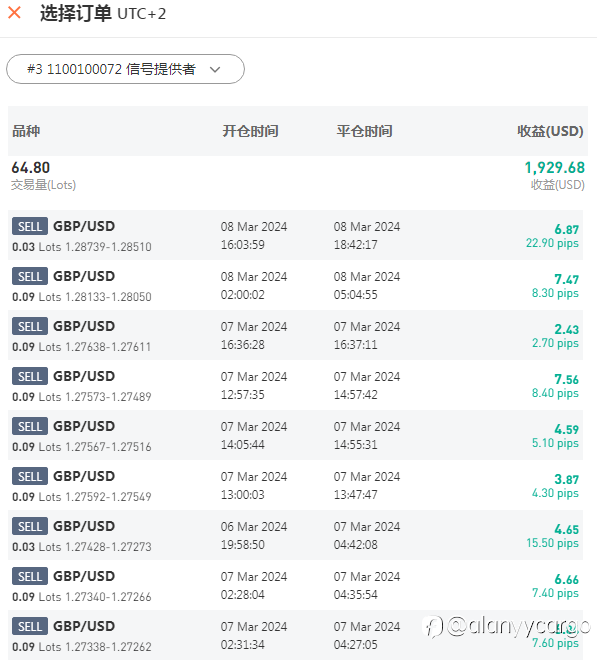Select the 品种 column header
597x664 pixels.
[26, 131]
